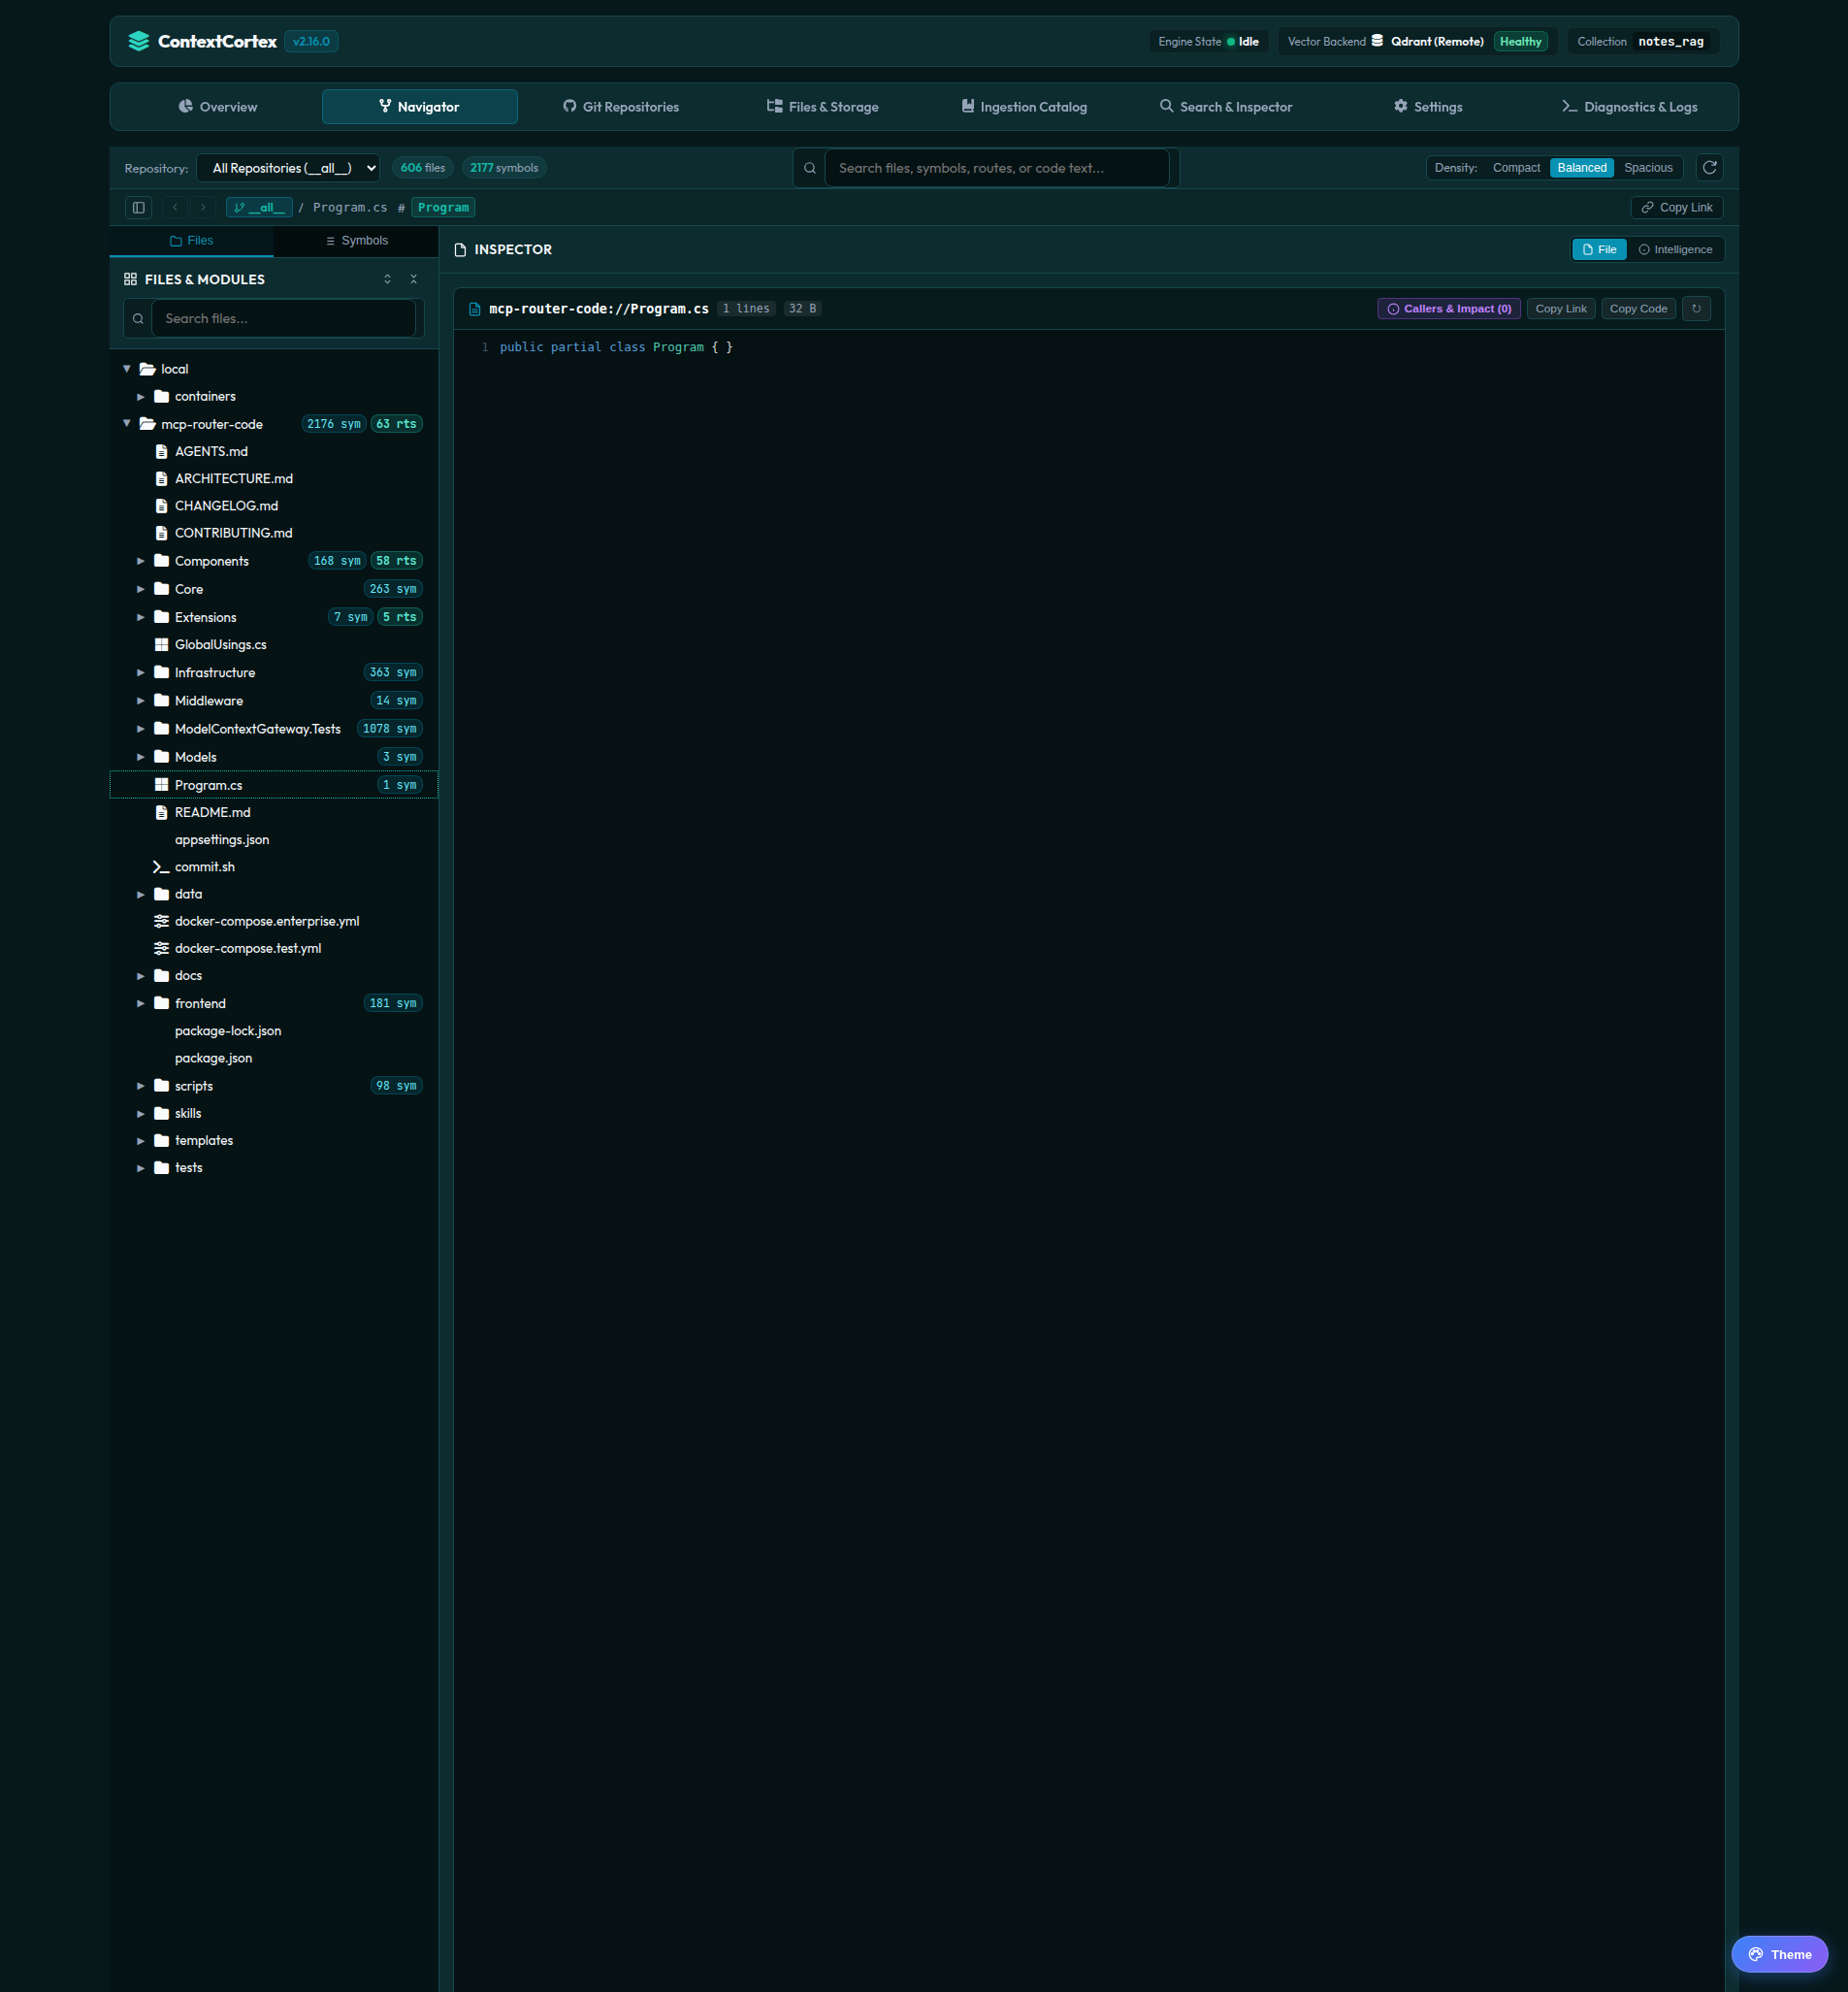The height and width of the screenshot is (1992, 1848).
Task: Click the magnifier icon in the global search box
Action: tap(810, 168)
